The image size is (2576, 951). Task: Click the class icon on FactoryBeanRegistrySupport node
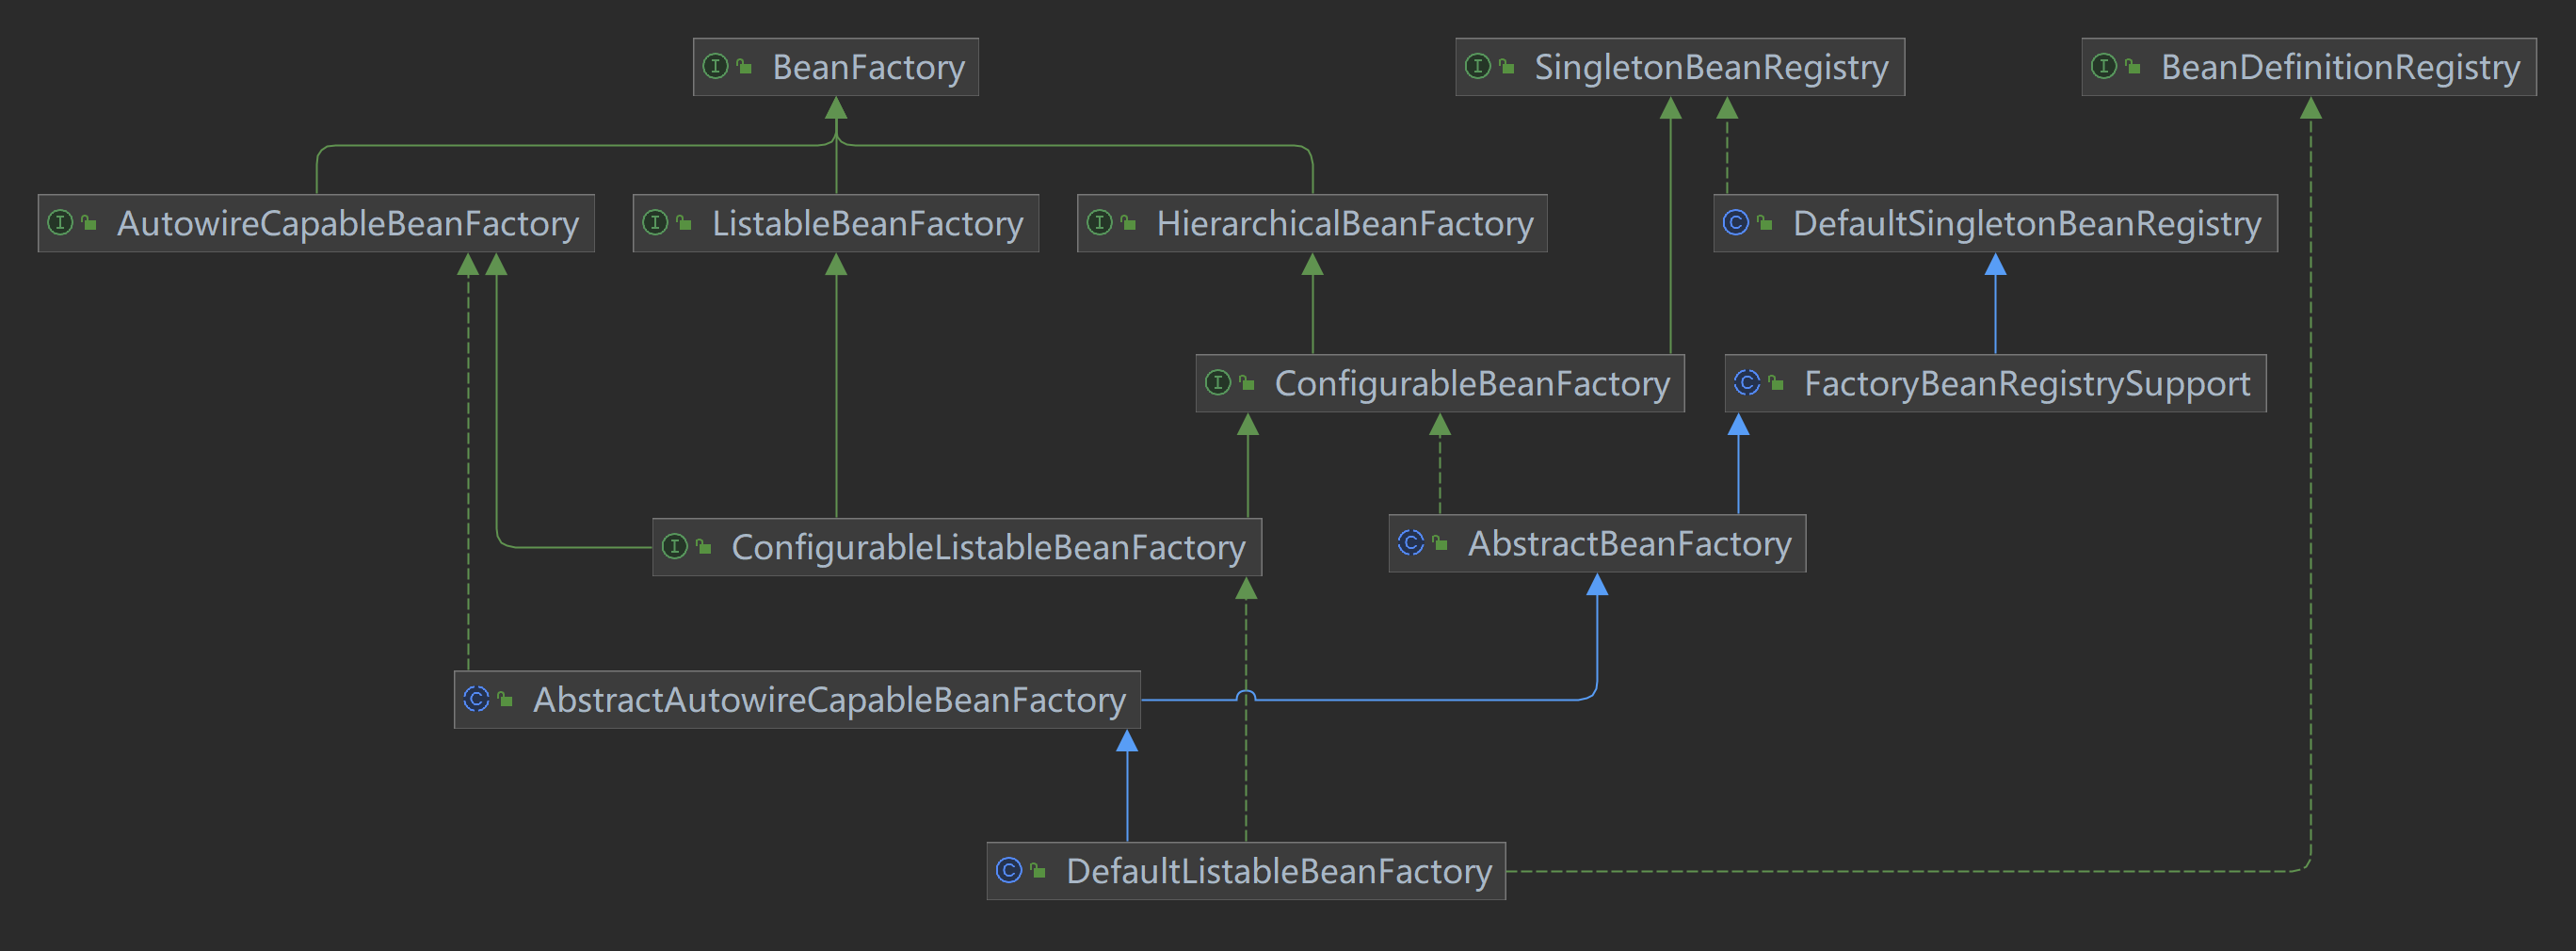click(x=1746, y=383)
